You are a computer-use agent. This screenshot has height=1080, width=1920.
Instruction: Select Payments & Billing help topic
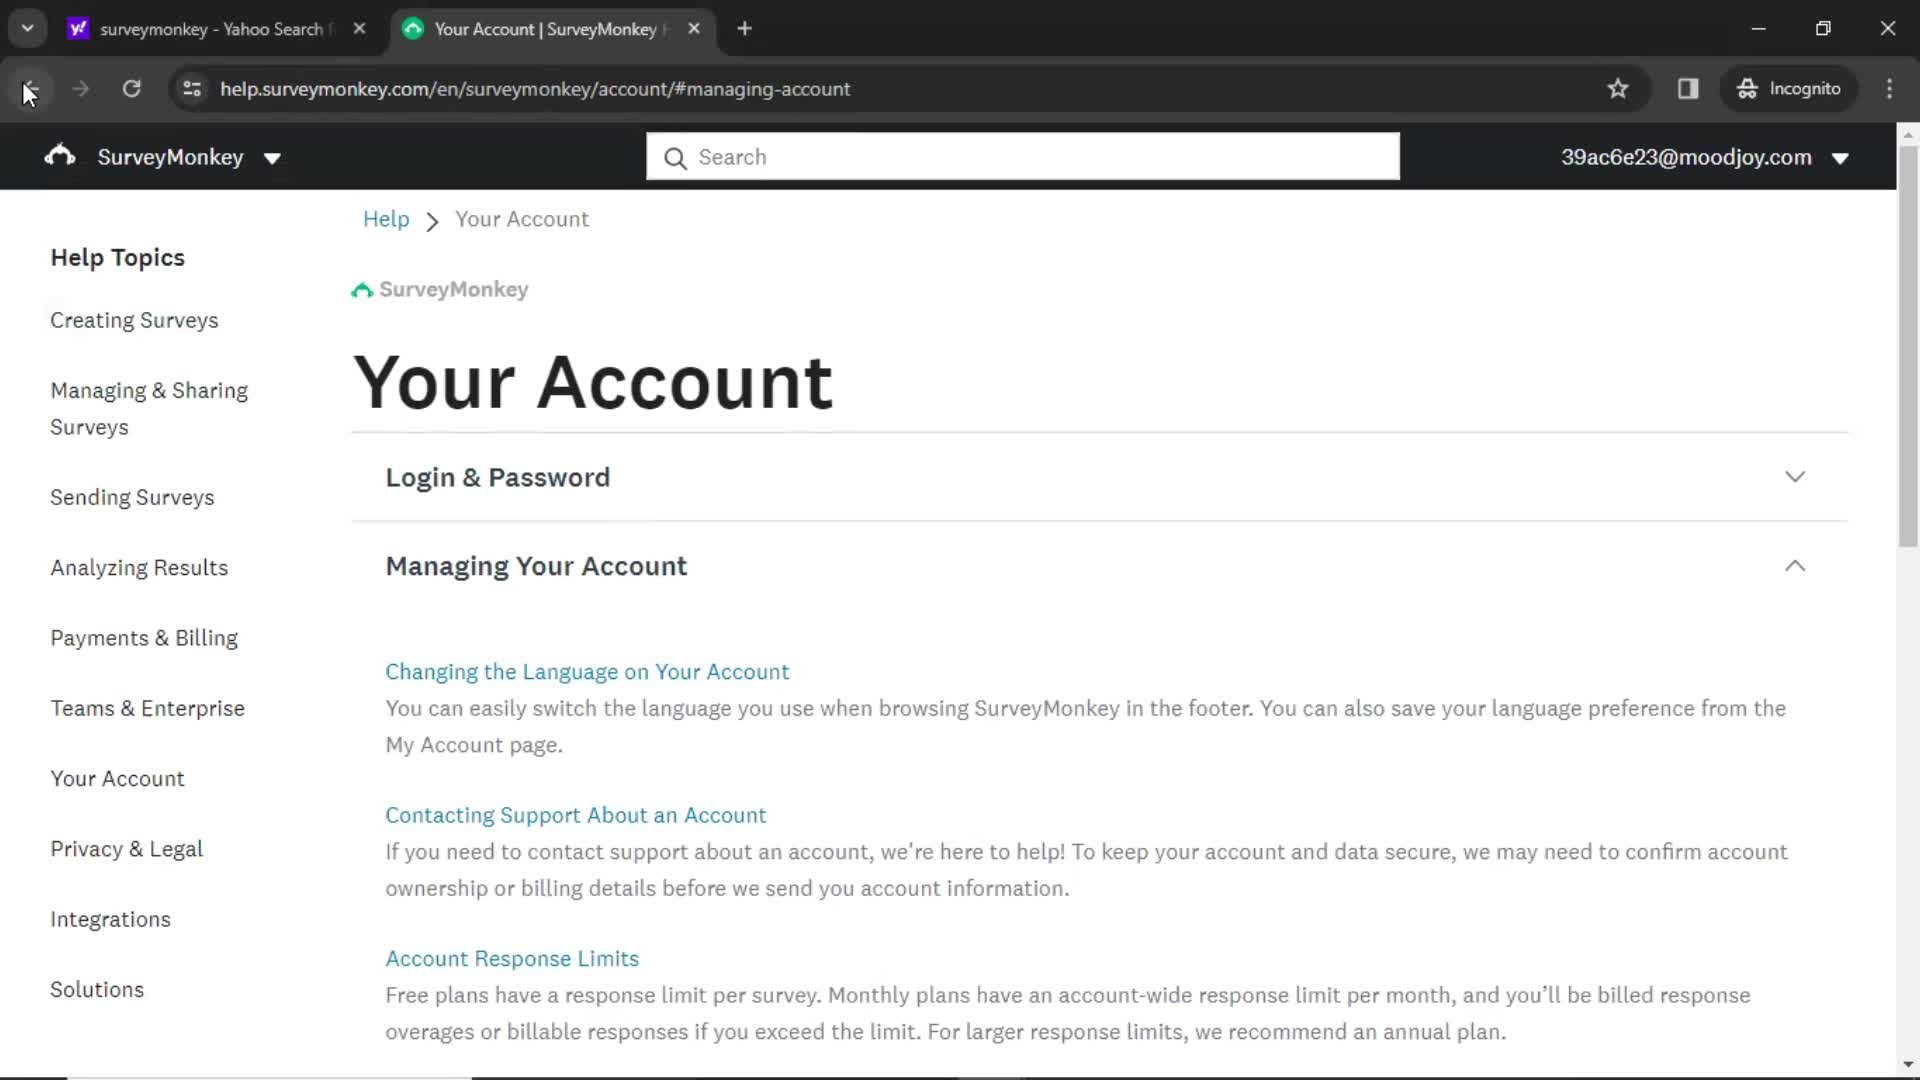[144, 638]
